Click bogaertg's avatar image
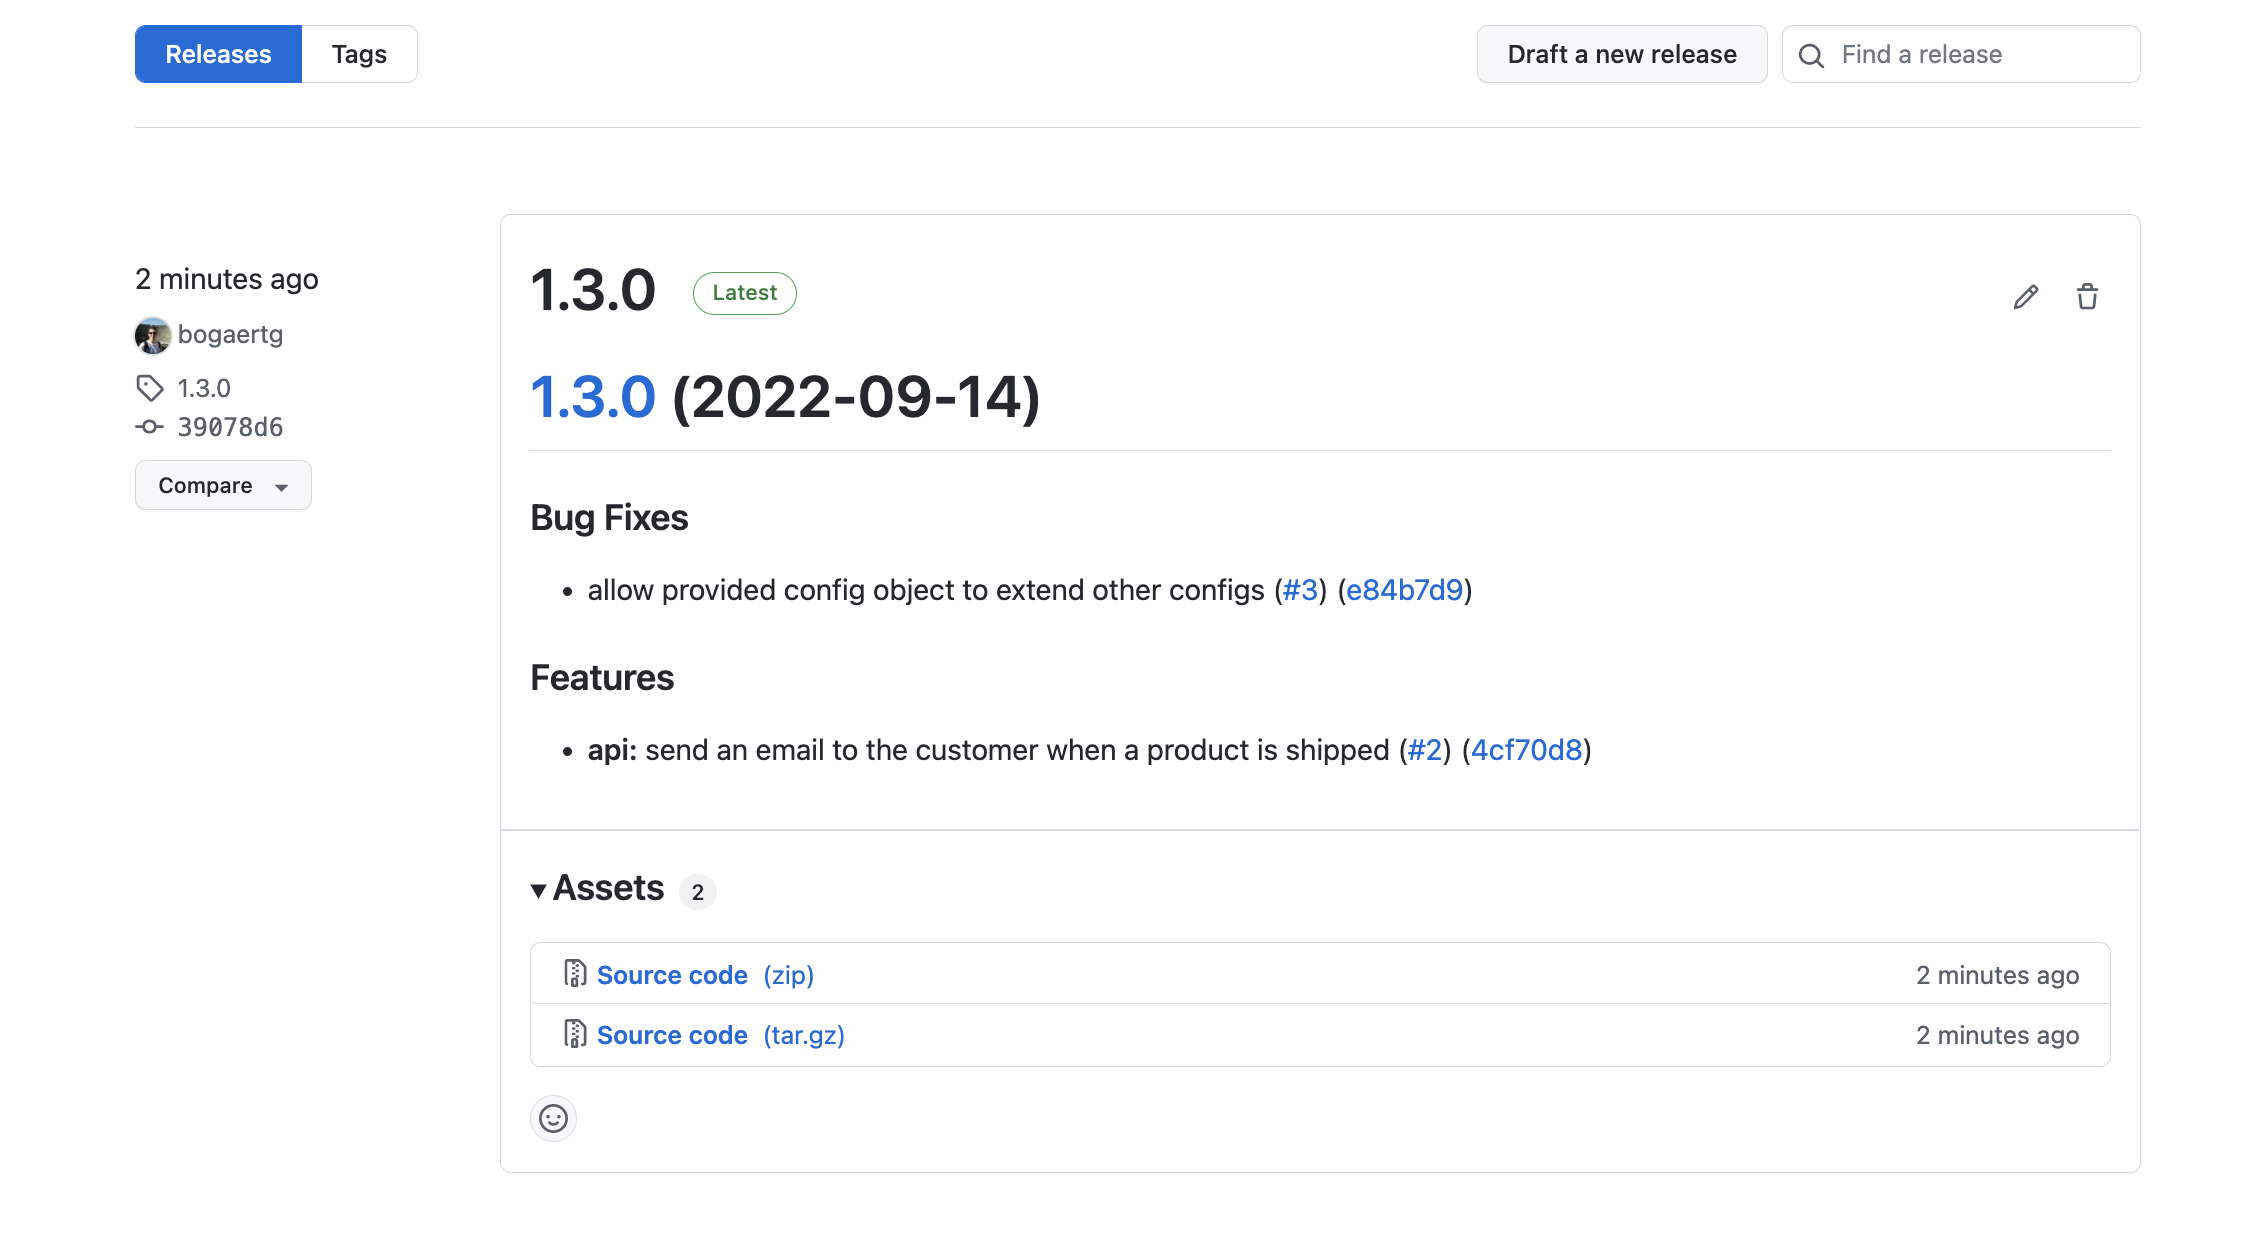Image resolution: width=2246 pixels, height=1244 pixels. click(x=153, y=335)
